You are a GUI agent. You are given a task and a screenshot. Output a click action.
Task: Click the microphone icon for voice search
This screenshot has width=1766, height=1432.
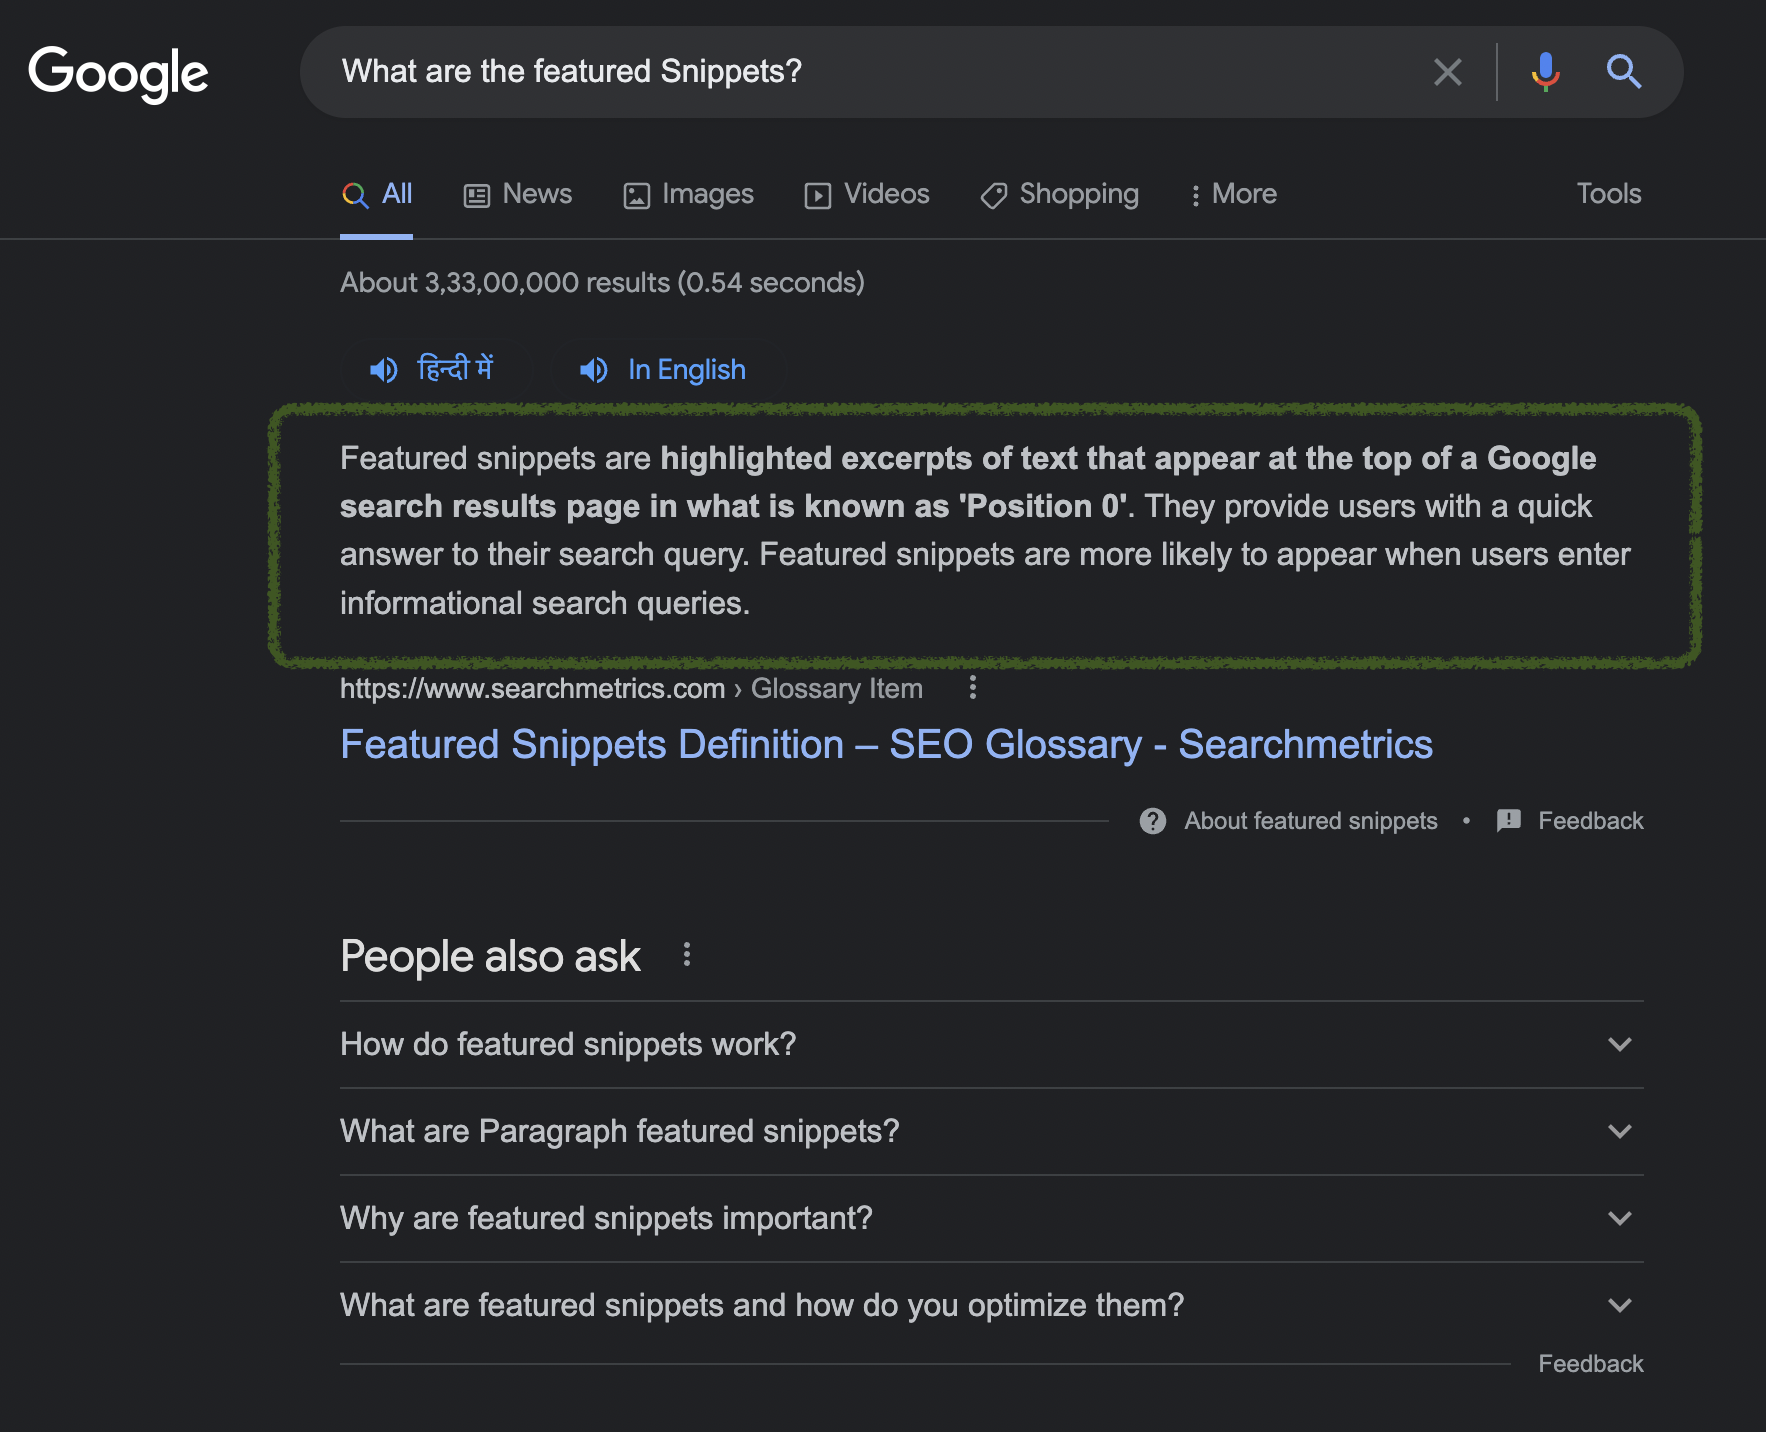coord(1544,71)
